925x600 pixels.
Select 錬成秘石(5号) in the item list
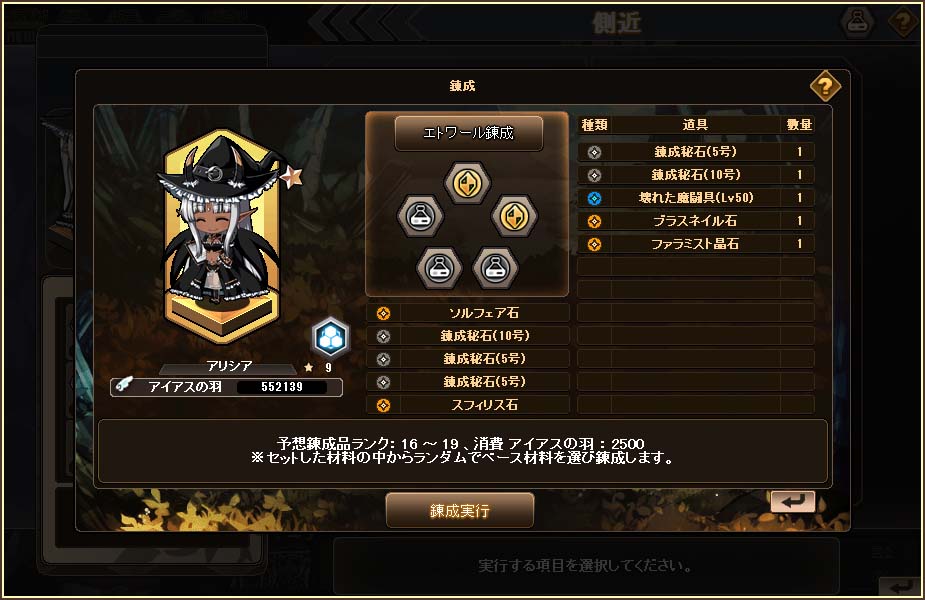[x=696, y=152]
